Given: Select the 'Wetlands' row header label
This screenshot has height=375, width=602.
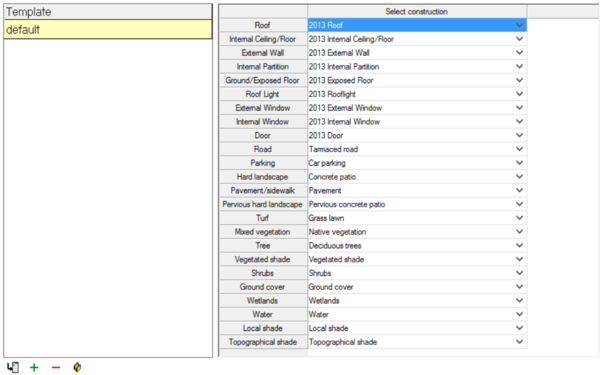Looking at the screenshot, I should point(263,301).
